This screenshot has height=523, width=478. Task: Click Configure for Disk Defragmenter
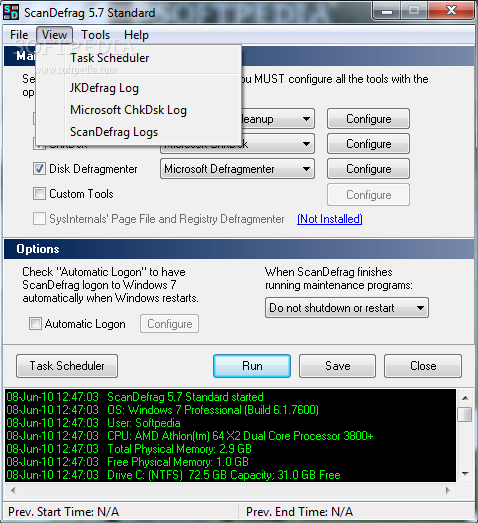(x=369, y=169)
